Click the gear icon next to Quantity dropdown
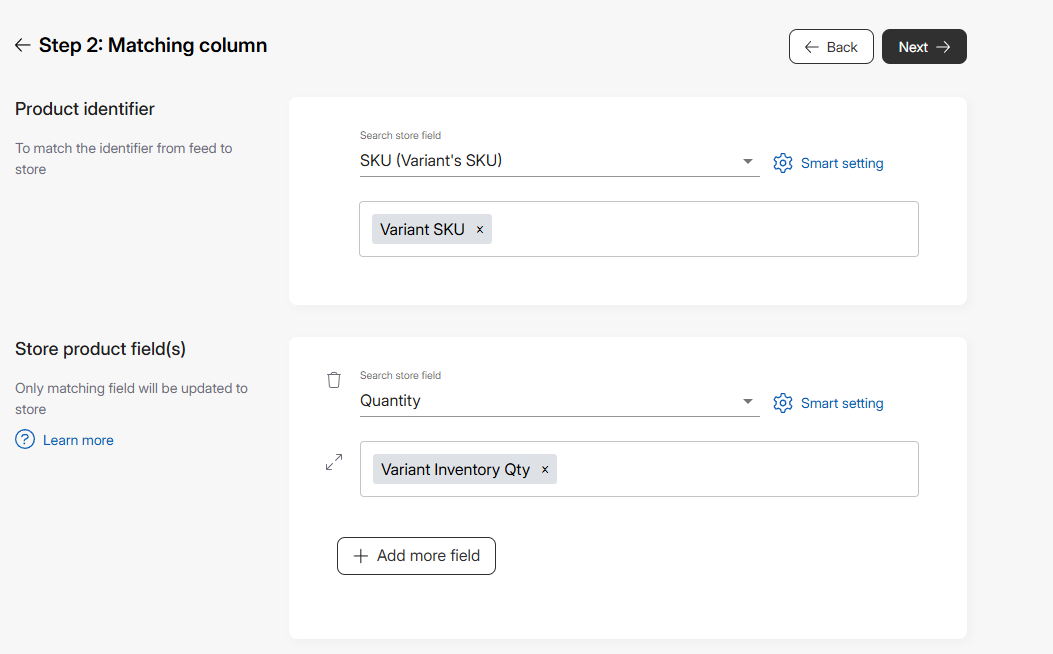1053x654 pixels. [783, 403]
